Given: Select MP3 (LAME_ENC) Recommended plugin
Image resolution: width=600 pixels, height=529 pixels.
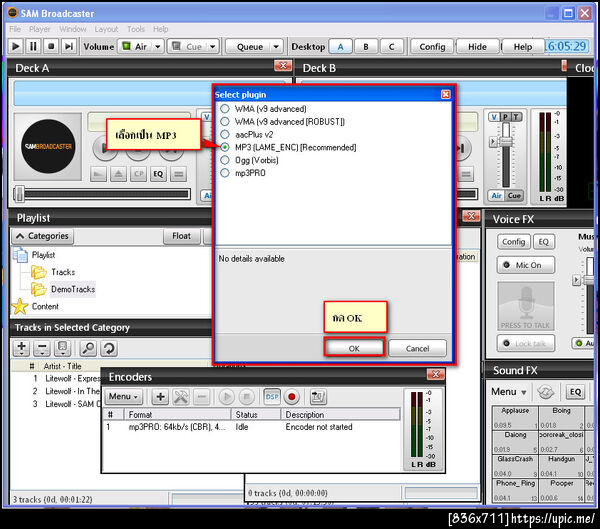Looking at the screenshot, I should point(289,147).
